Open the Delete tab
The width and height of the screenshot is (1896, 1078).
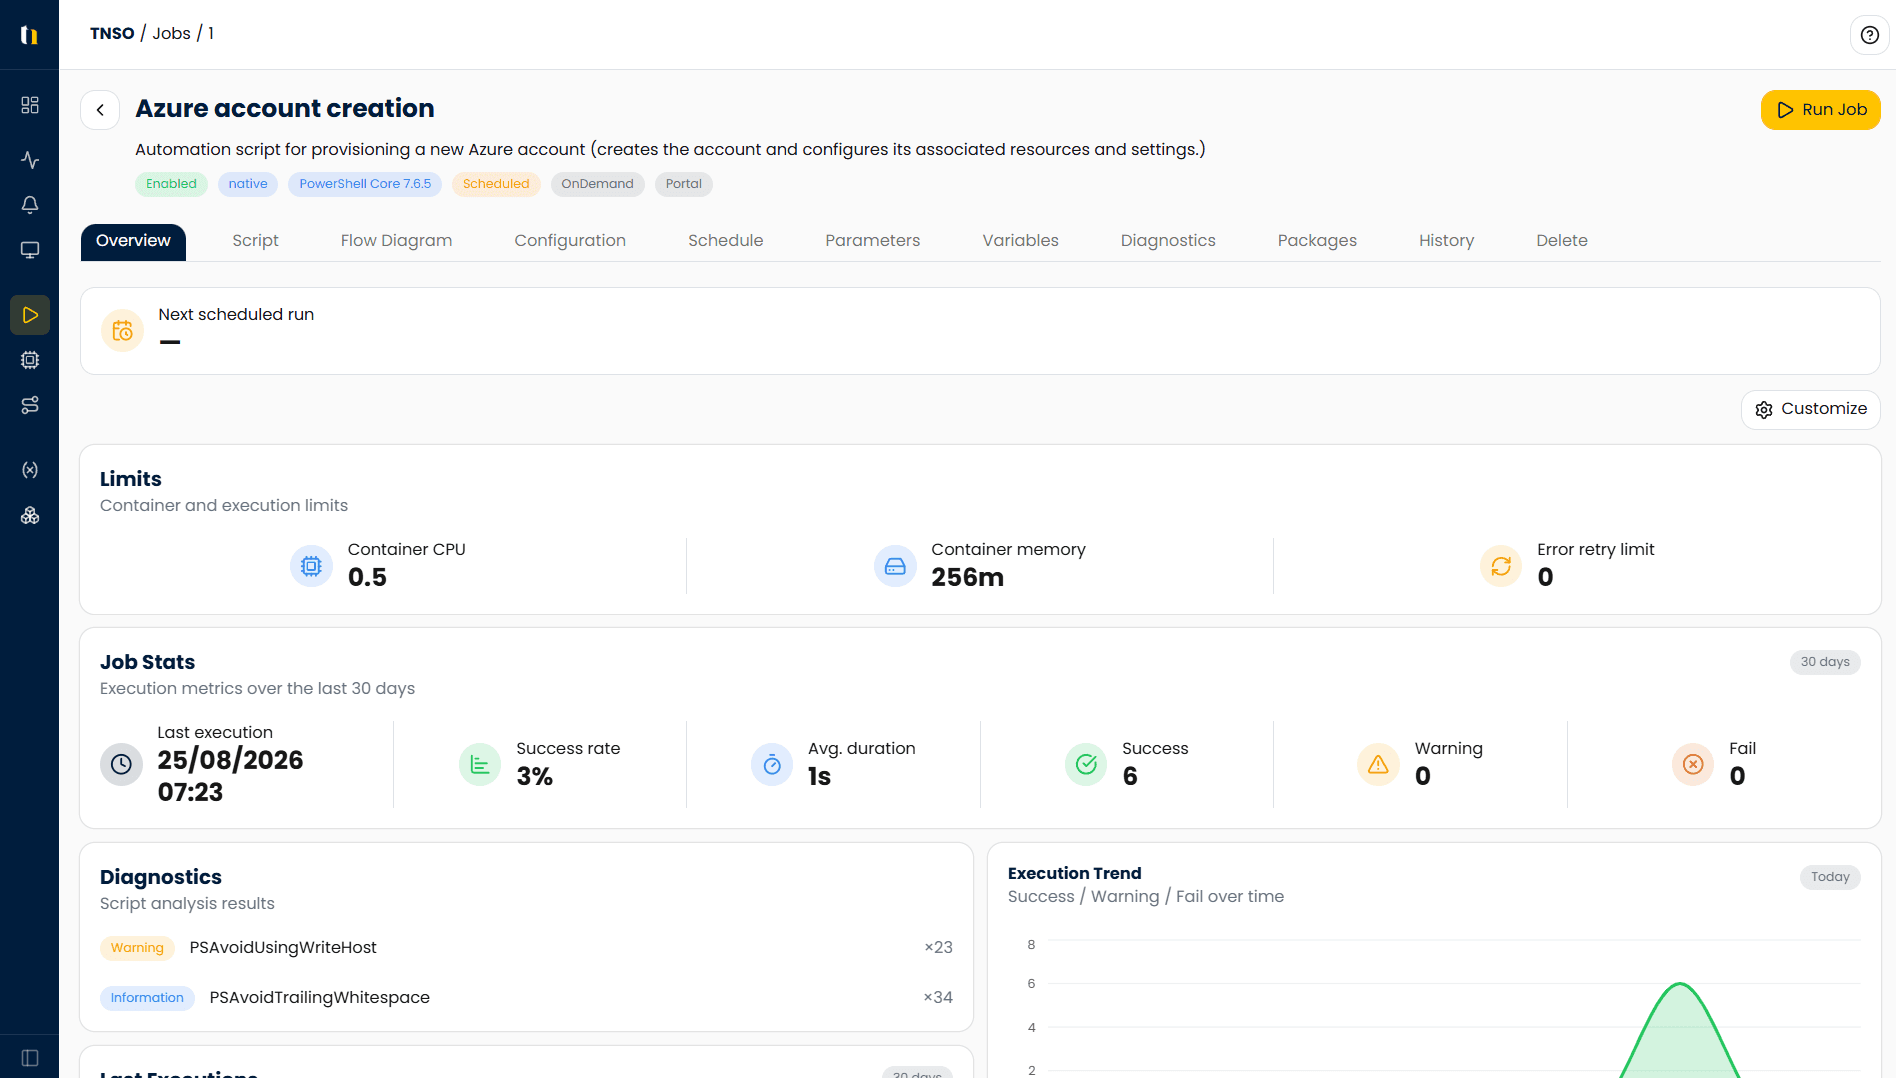click(1562, 241)
